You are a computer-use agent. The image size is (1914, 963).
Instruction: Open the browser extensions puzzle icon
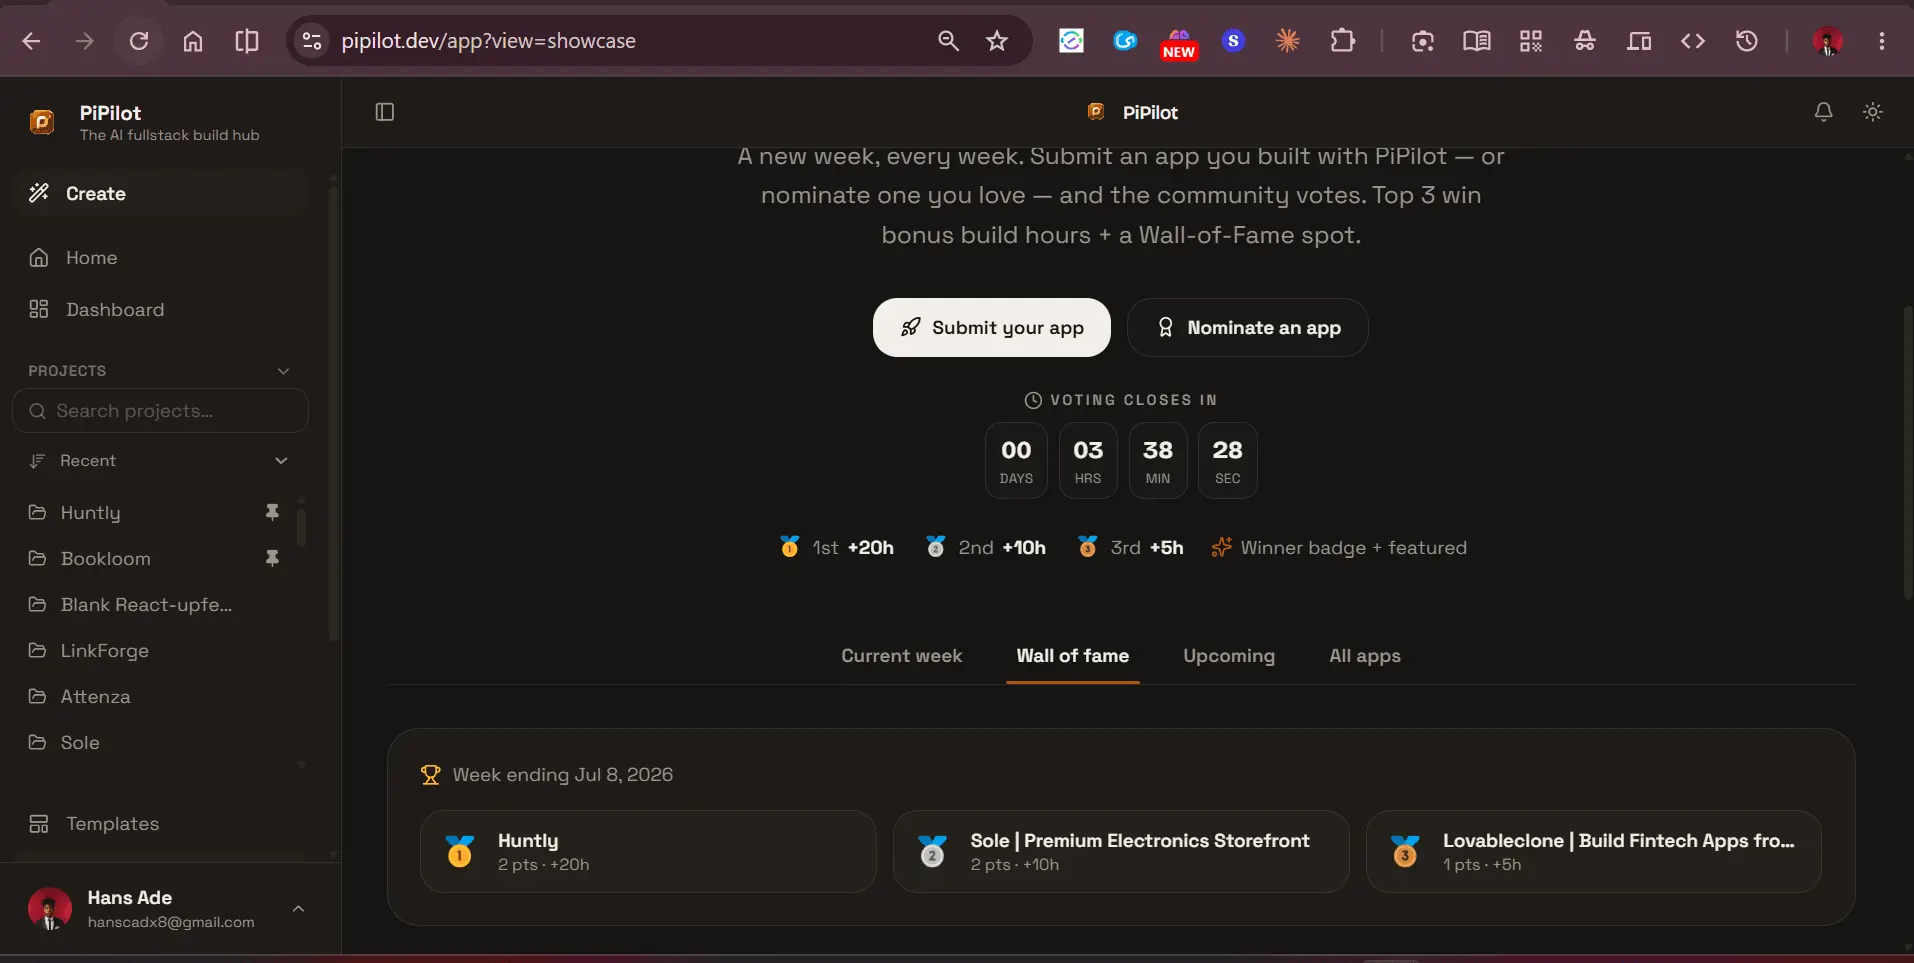[1342, 41]
